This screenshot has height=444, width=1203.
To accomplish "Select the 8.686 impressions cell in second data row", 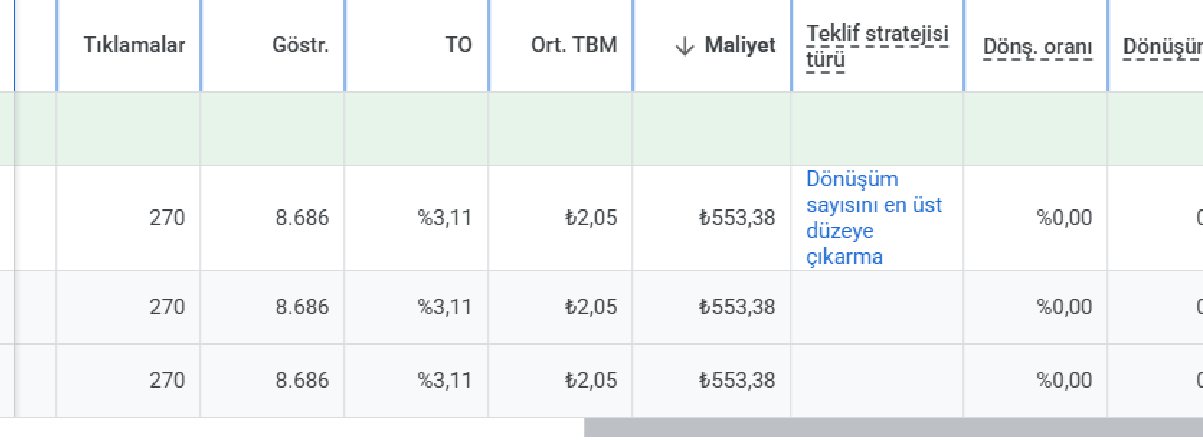I will 302,307.
